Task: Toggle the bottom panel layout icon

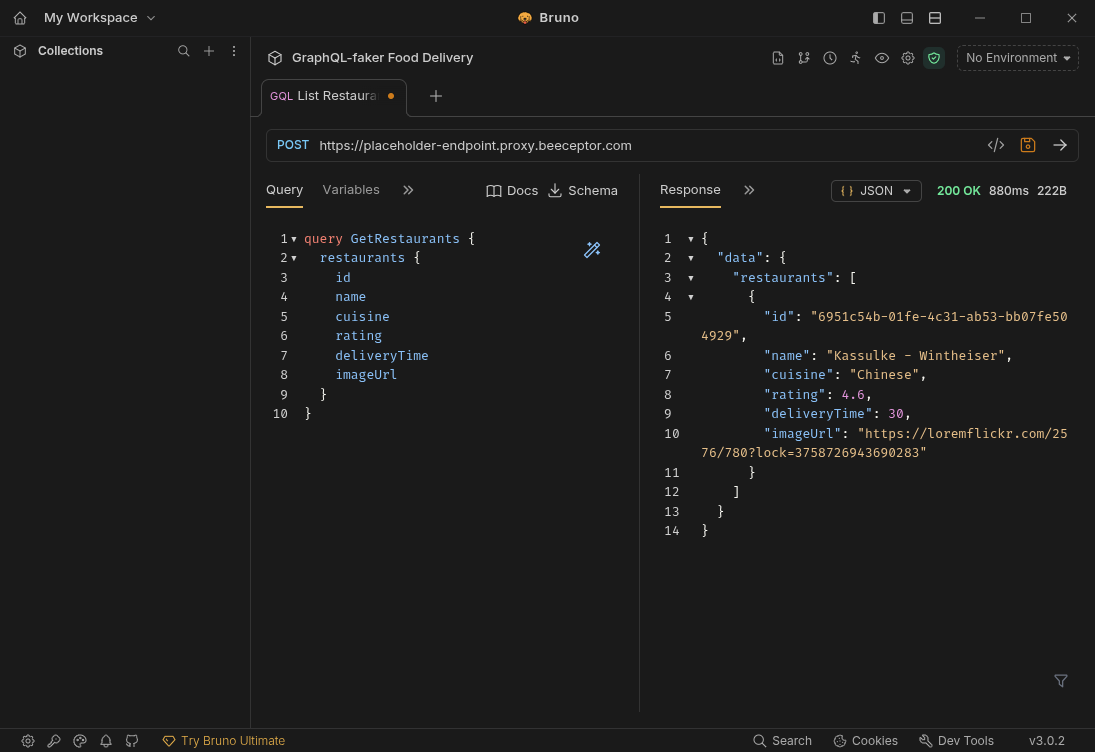Action: 907,18
